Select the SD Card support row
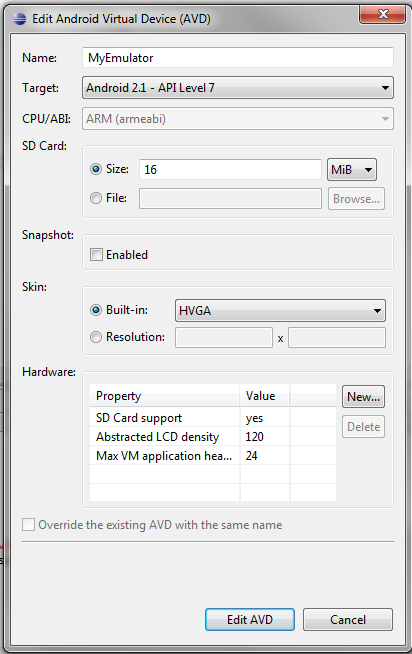 pyautogui.click(x=213, y=418)
